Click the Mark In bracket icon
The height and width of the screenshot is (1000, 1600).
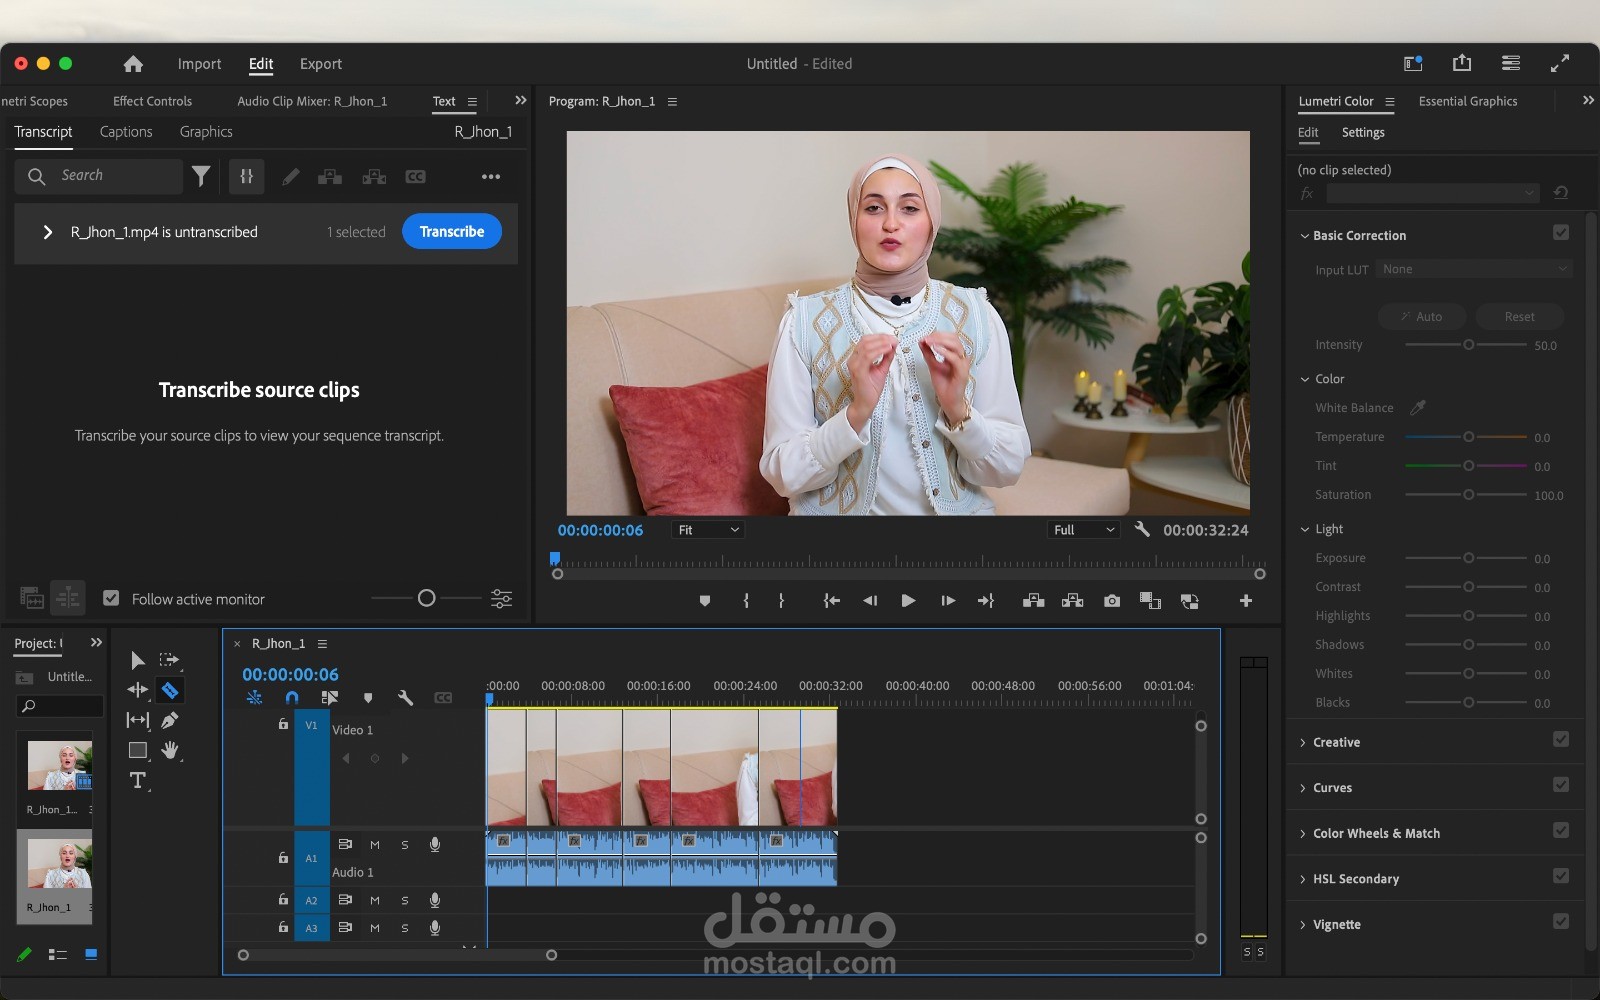[x=746, y=601]
